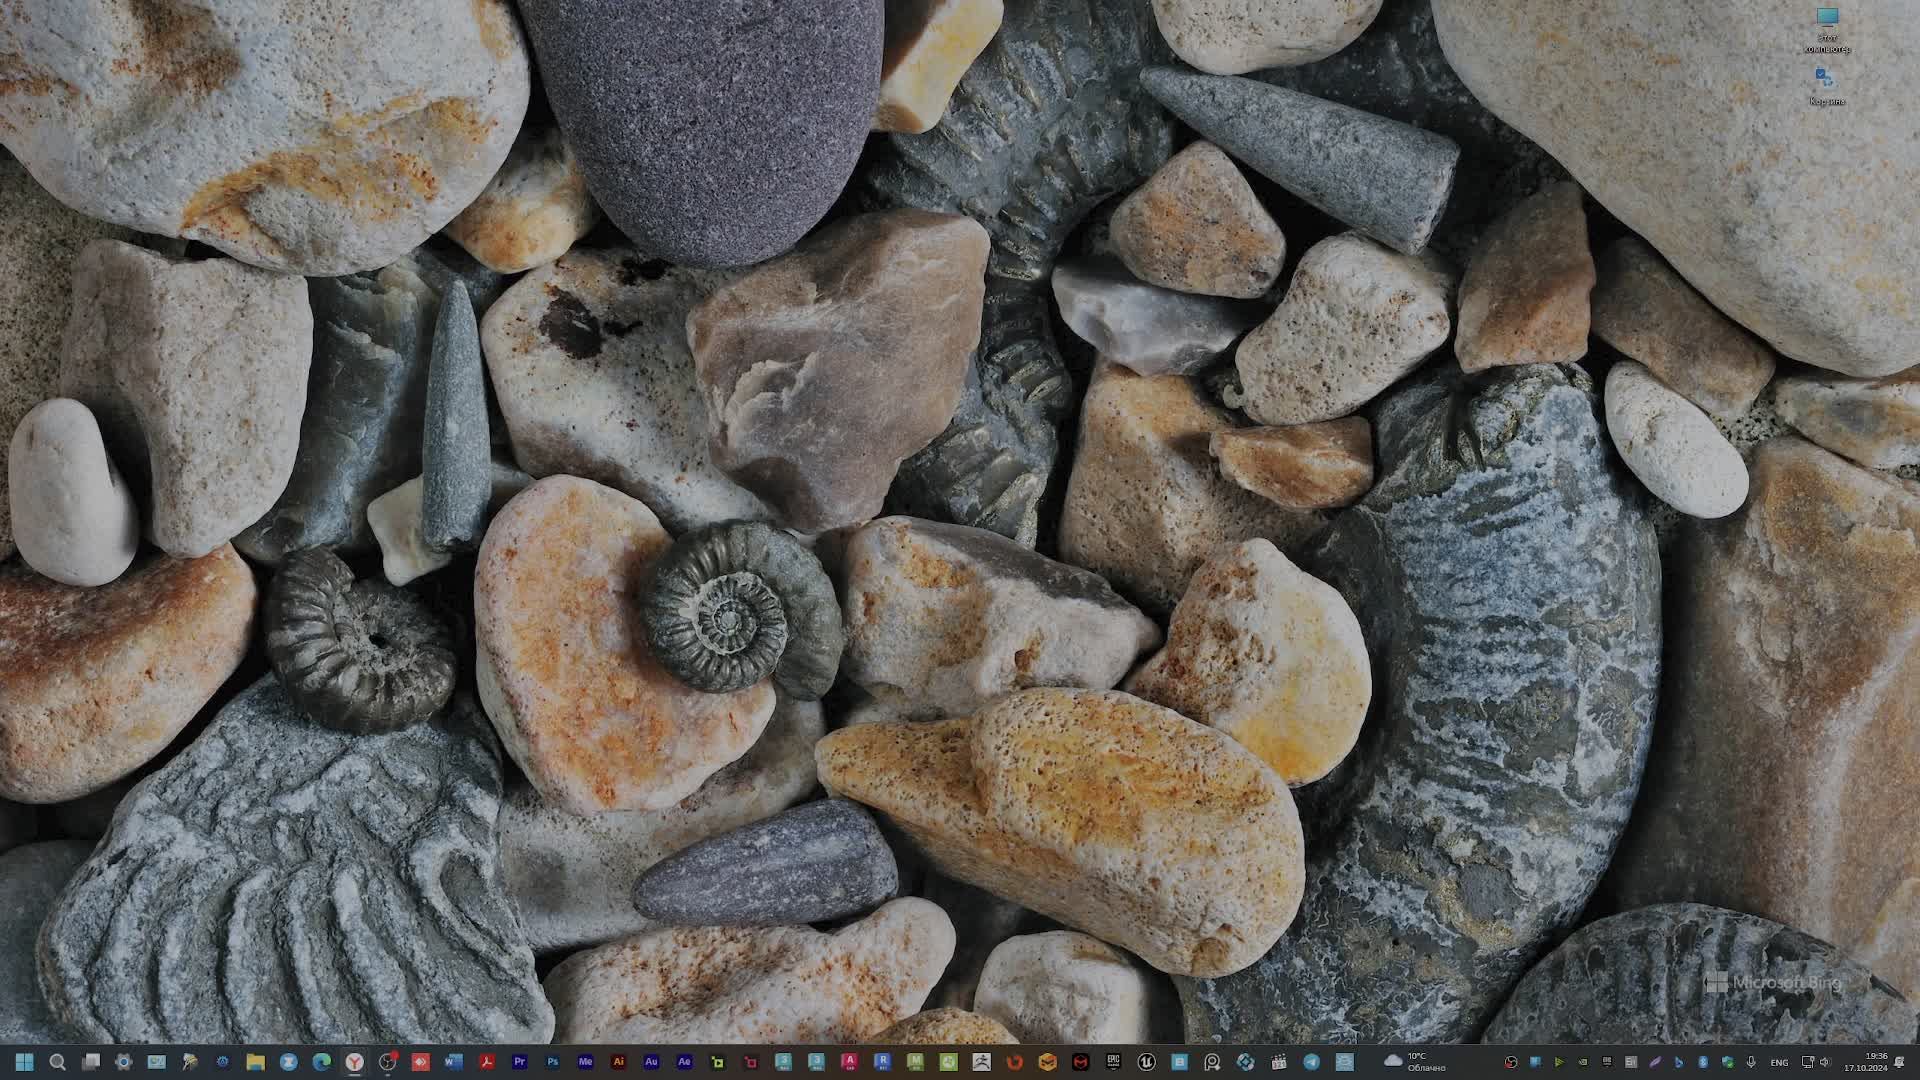Viewport: 1920px width, 1080px height.
Task: Open the Windows Start menu
Action: tap(24, 1062)
